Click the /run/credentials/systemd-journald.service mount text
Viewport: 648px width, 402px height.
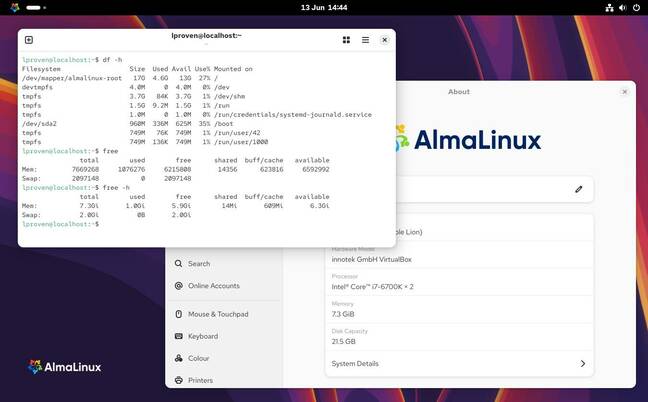[x=293, y=114]
